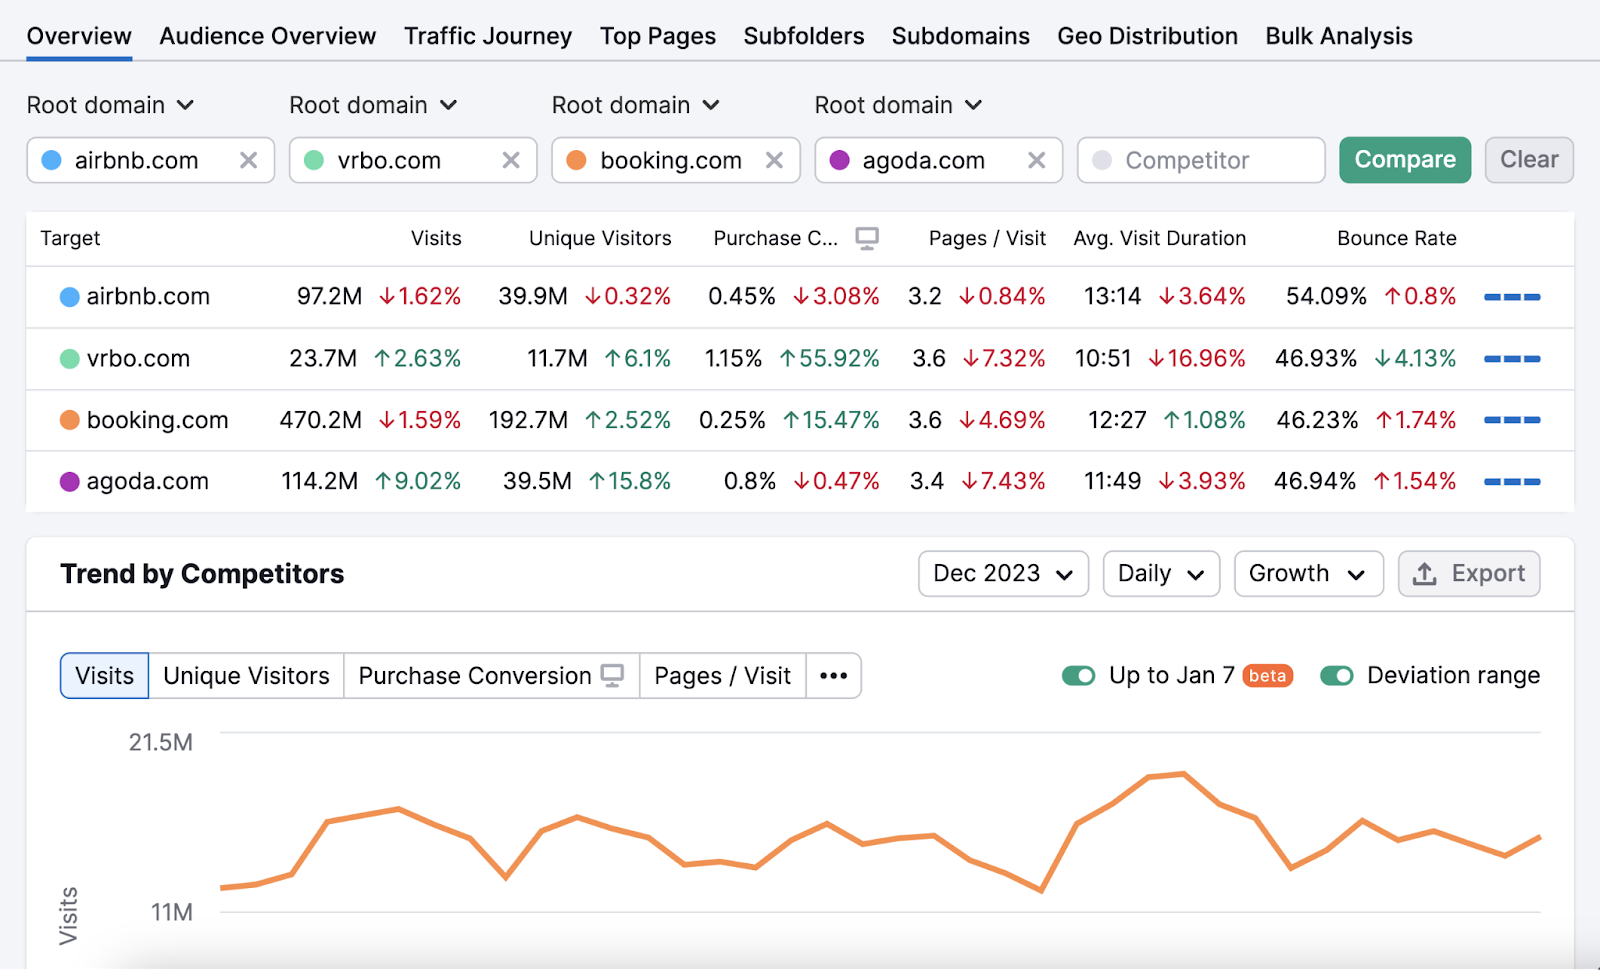Click the Compare button

click(x=1404, y=159)
